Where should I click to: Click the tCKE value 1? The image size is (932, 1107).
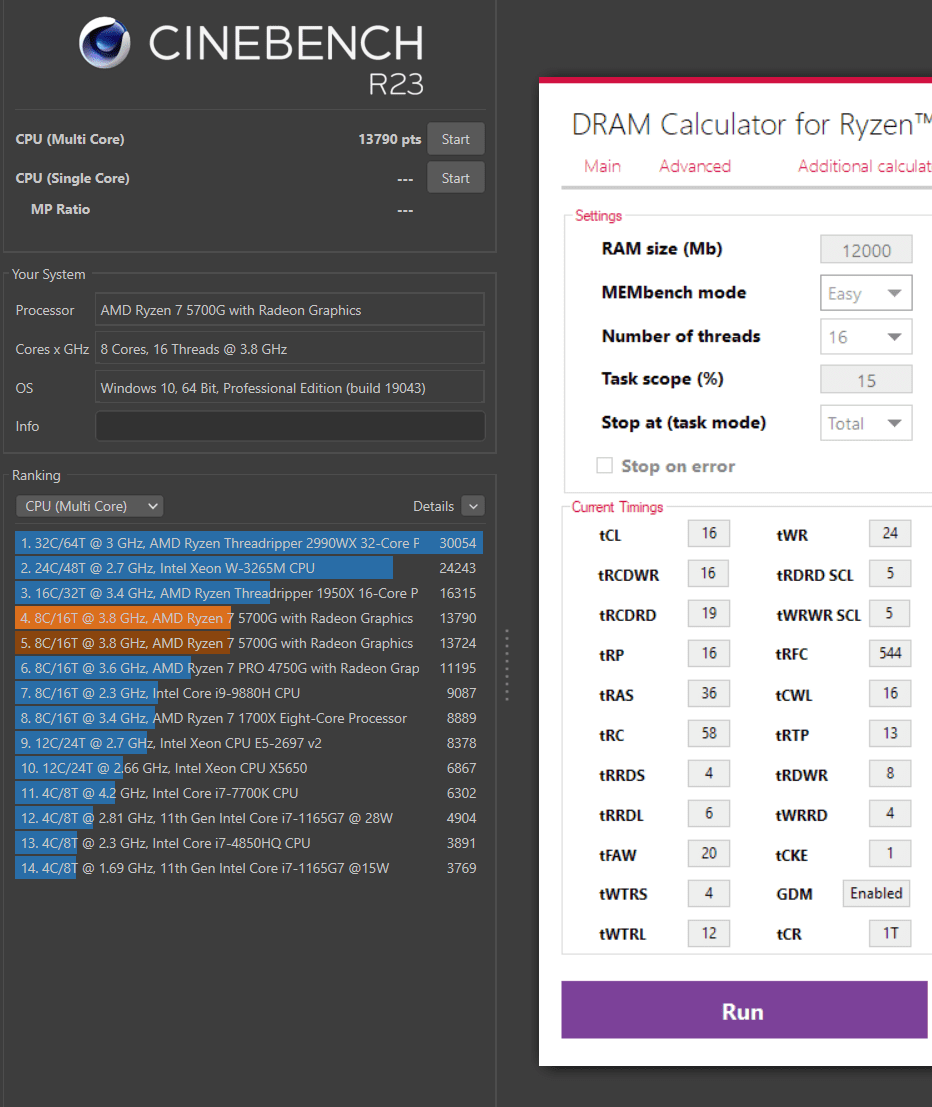(890, 854)
